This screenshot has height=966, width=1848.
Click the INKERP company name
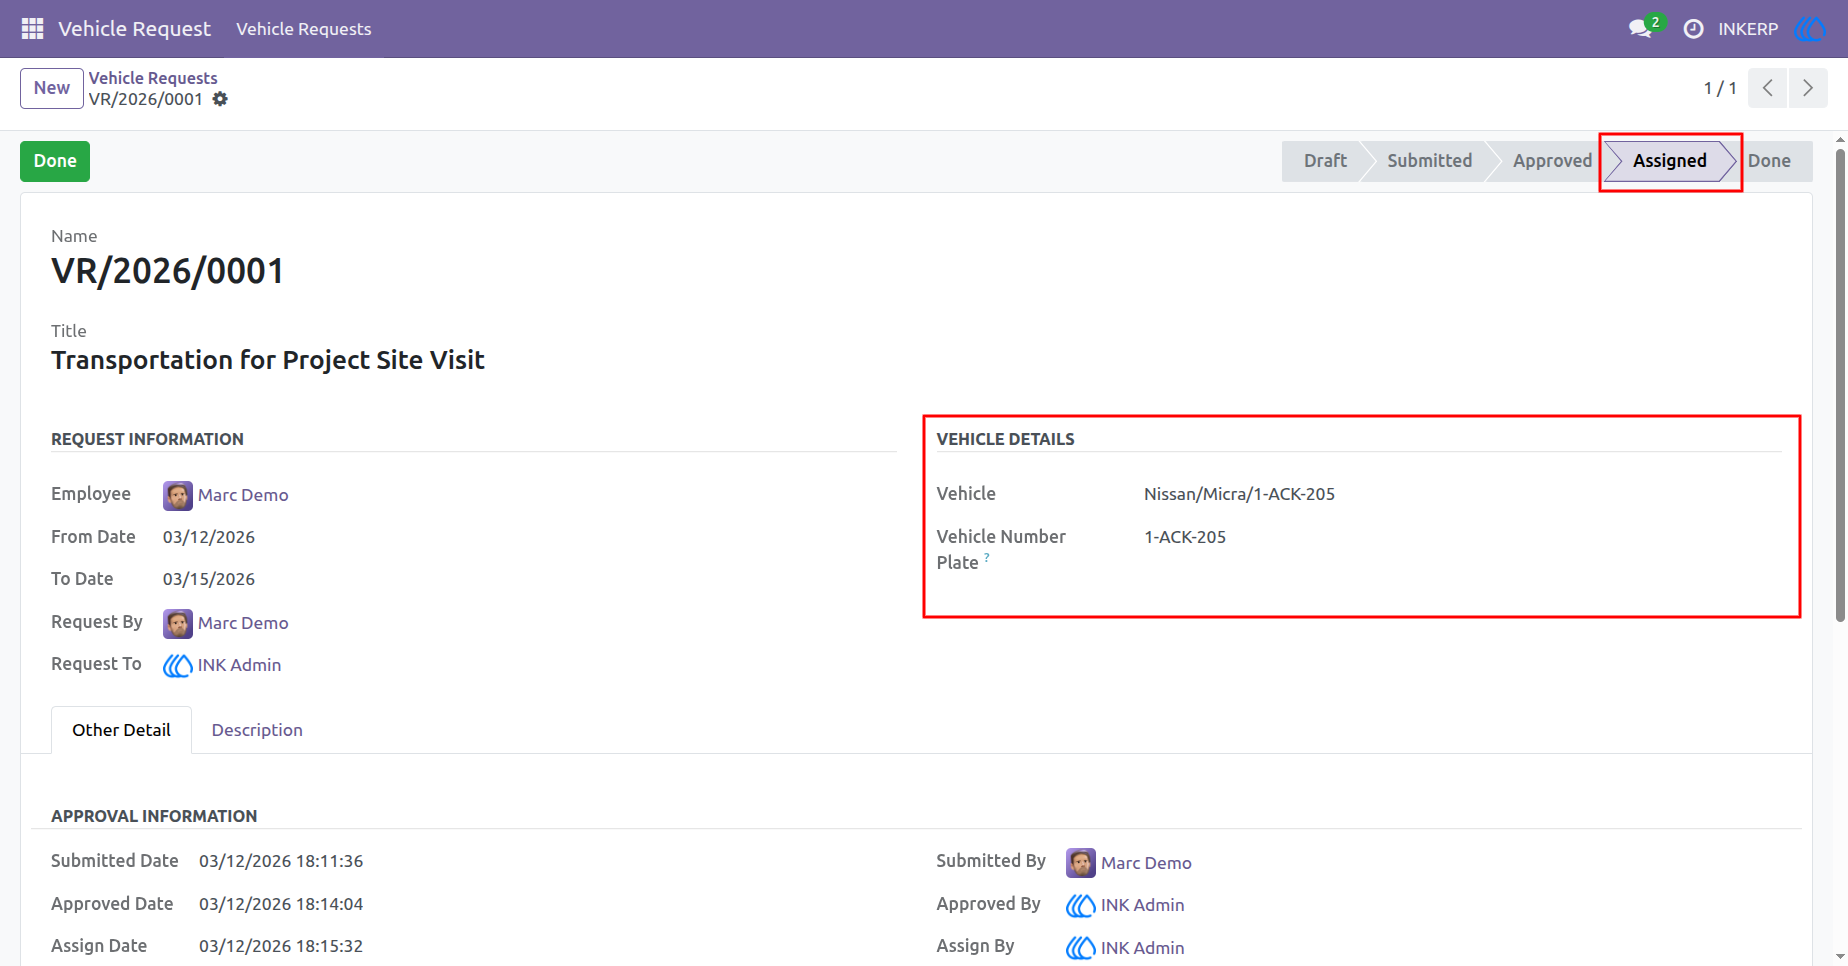1748,29
